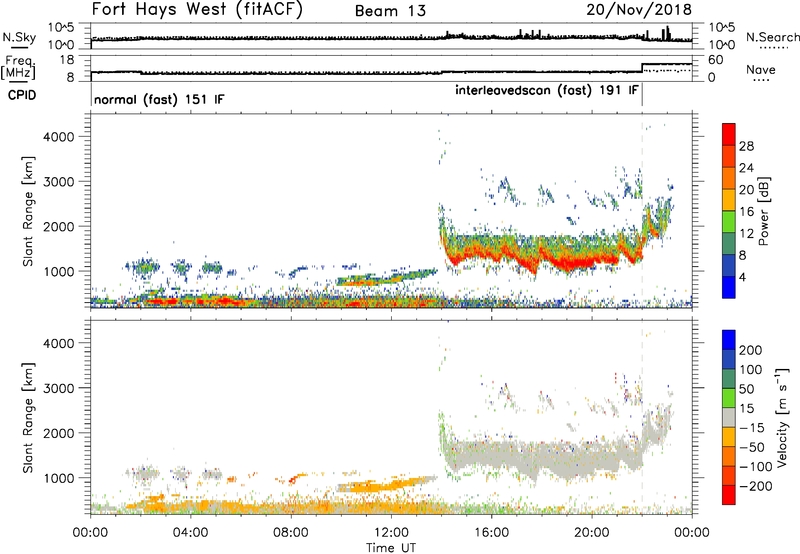
Task: Click the yellow 16–20 dB Power colorbar segment
Action: 729,199
